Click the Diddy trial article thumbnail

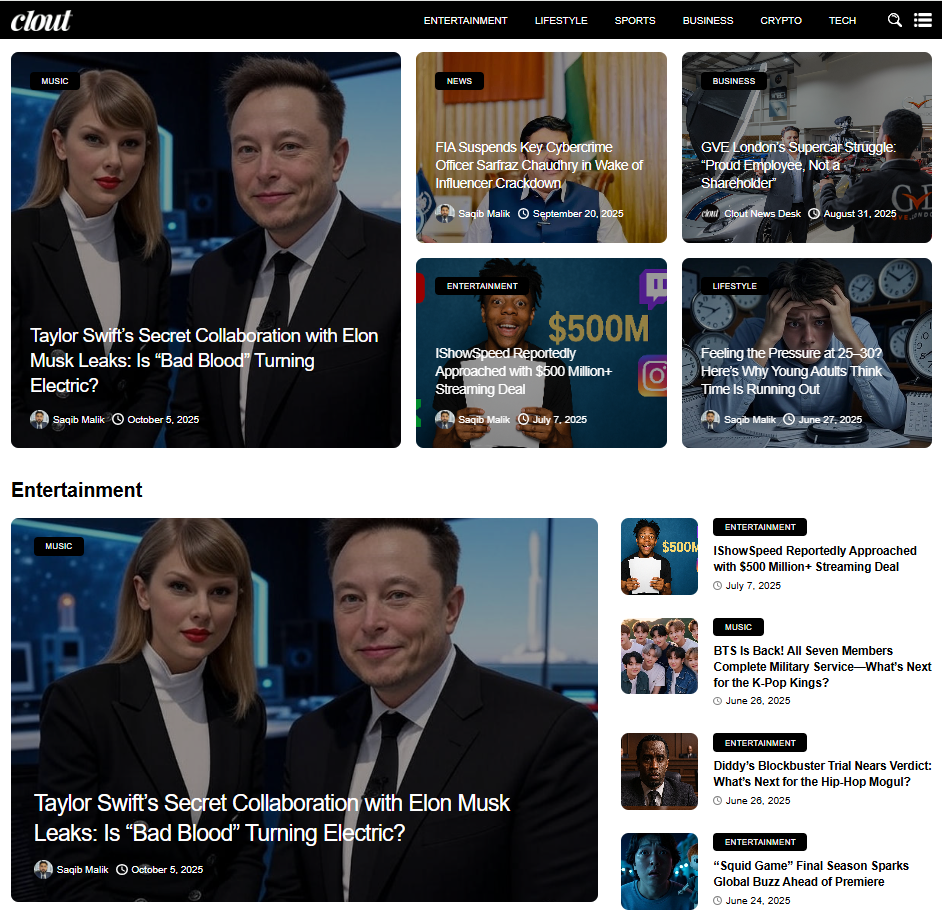(x=659, y=771)
